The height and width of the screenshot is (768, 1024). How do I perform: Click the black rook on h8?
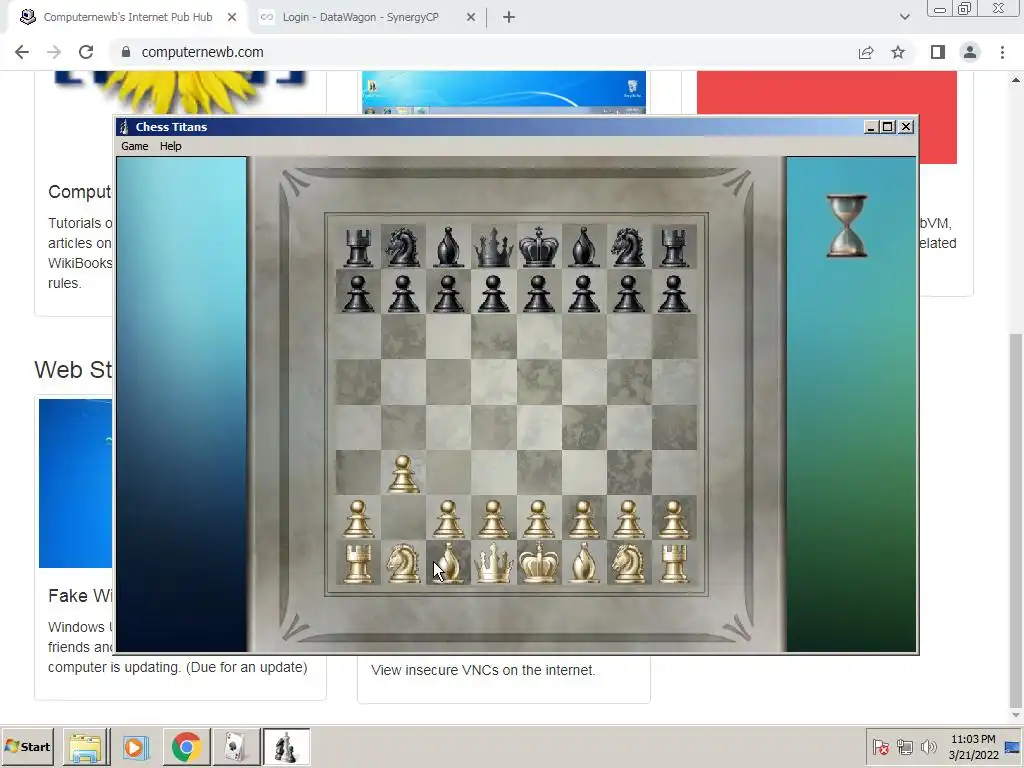[x=674, y=247]
